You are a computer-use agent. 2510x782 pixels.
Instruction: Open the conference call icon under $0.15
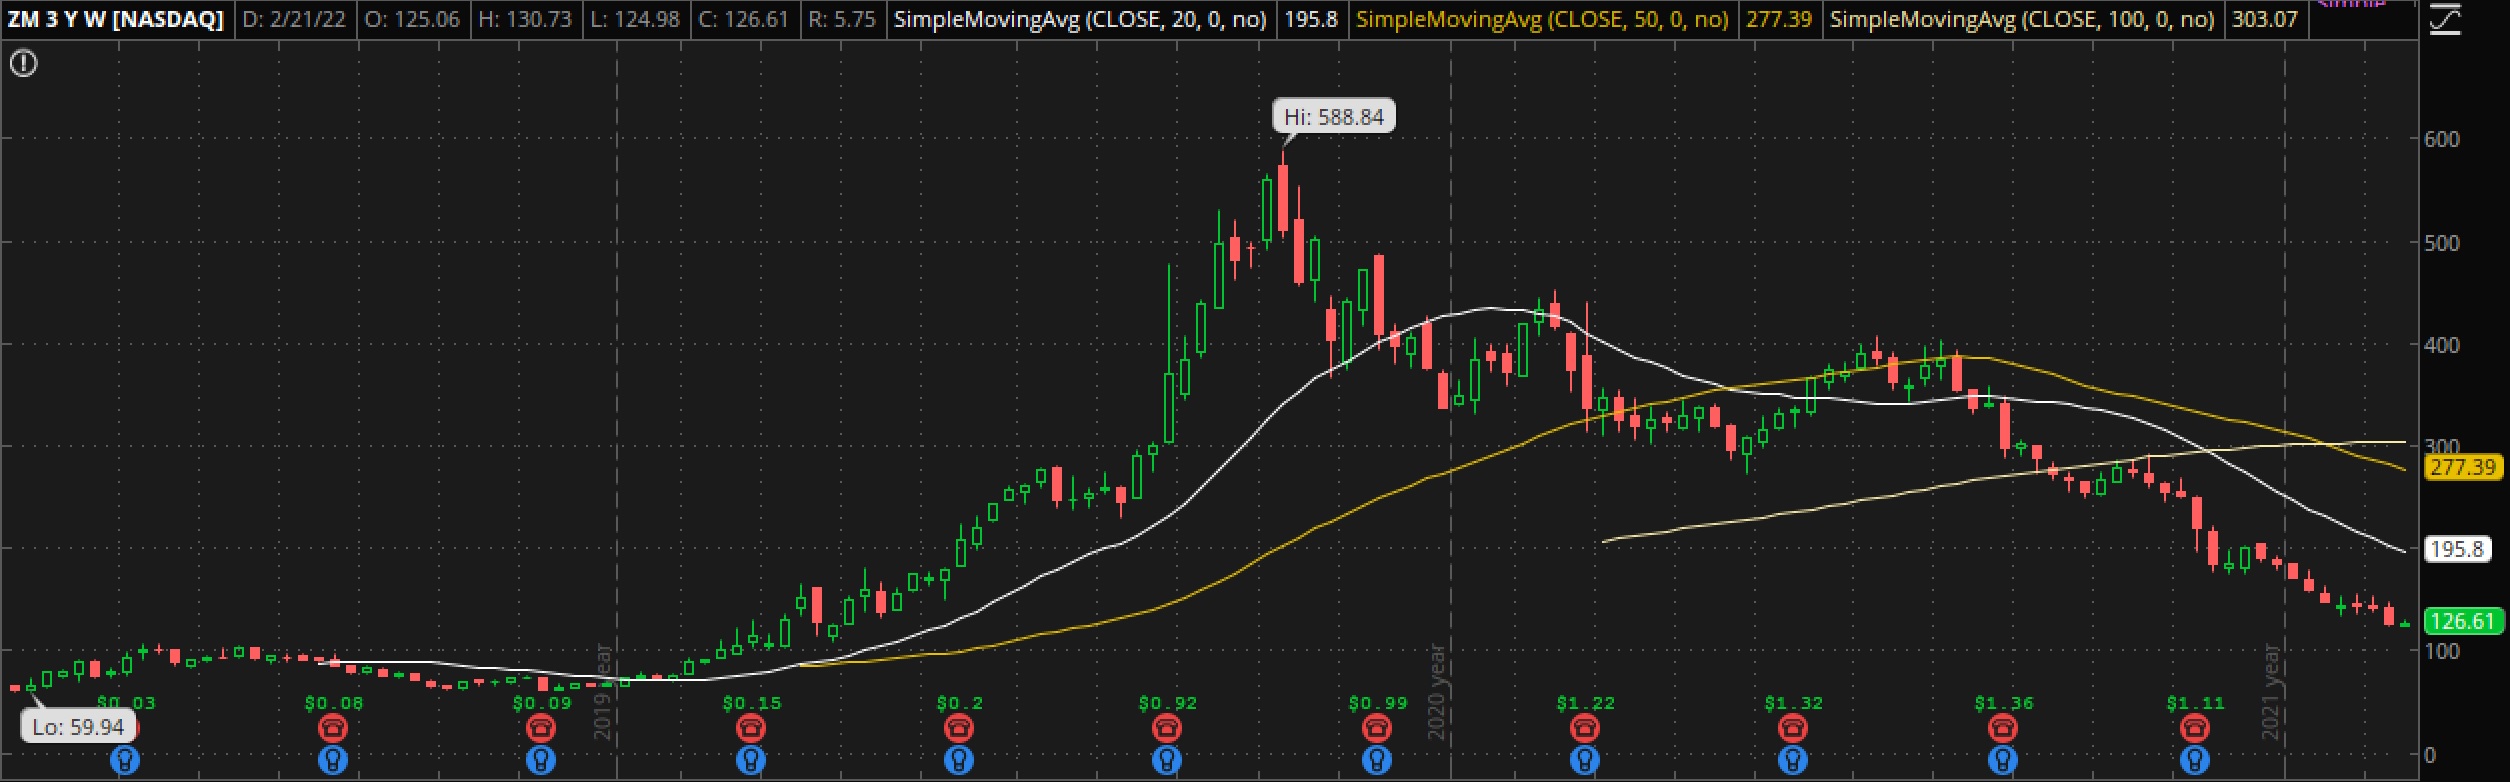pyautogui.click(x=750, y=727)
